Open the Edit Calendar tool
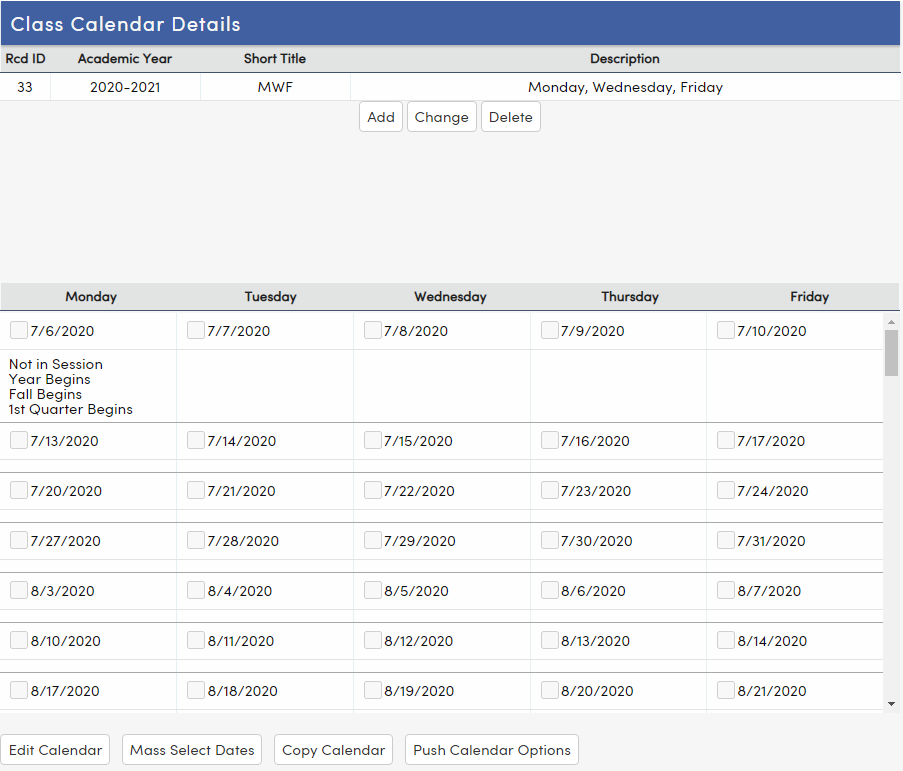Viewport: 903px width, 771px height. point(55,749)
